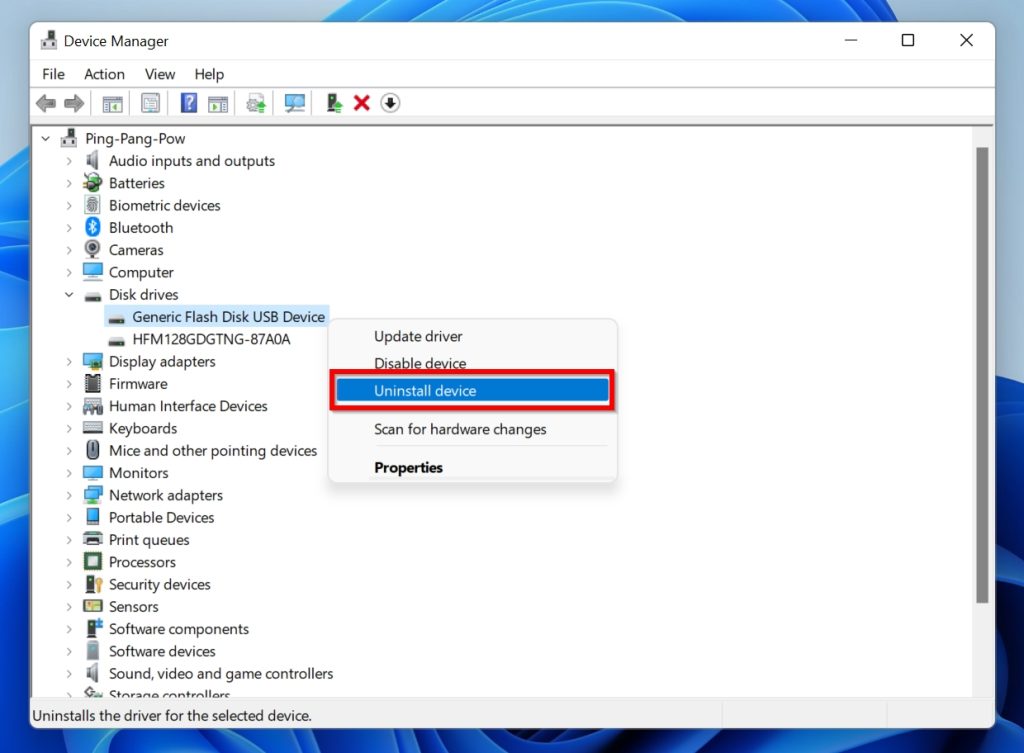
Task: Collapse the Disk drives category
Action: coord(68,294)
